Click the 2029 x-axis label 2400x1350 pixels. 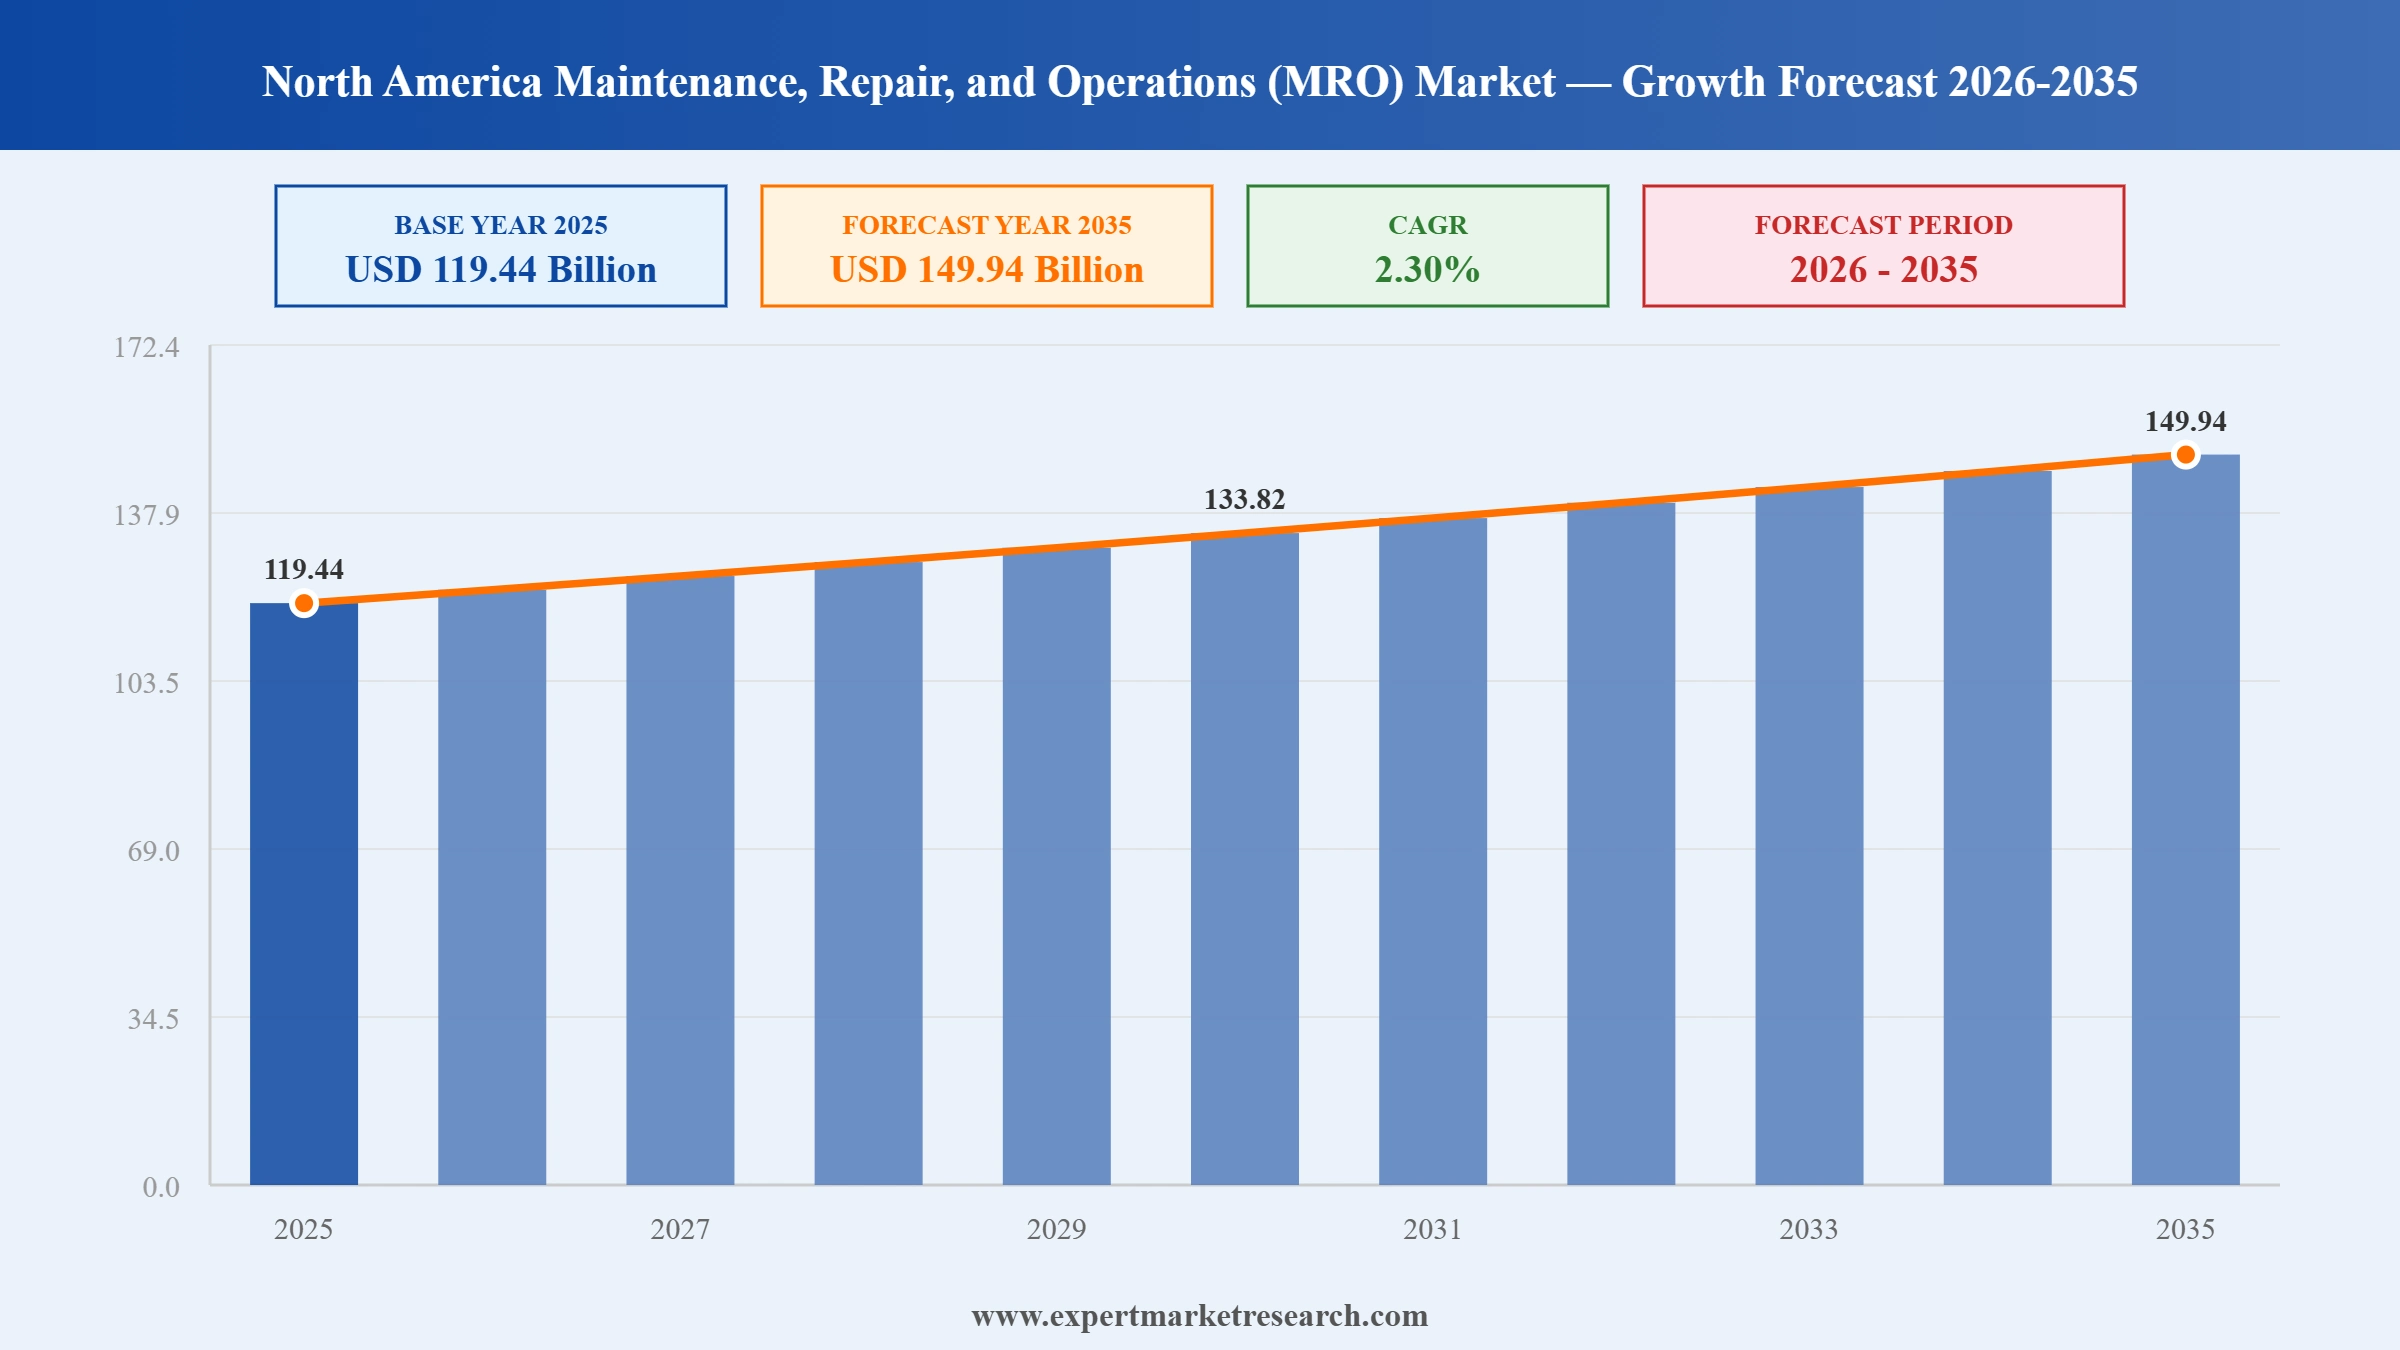[x=1057, y=1229]
